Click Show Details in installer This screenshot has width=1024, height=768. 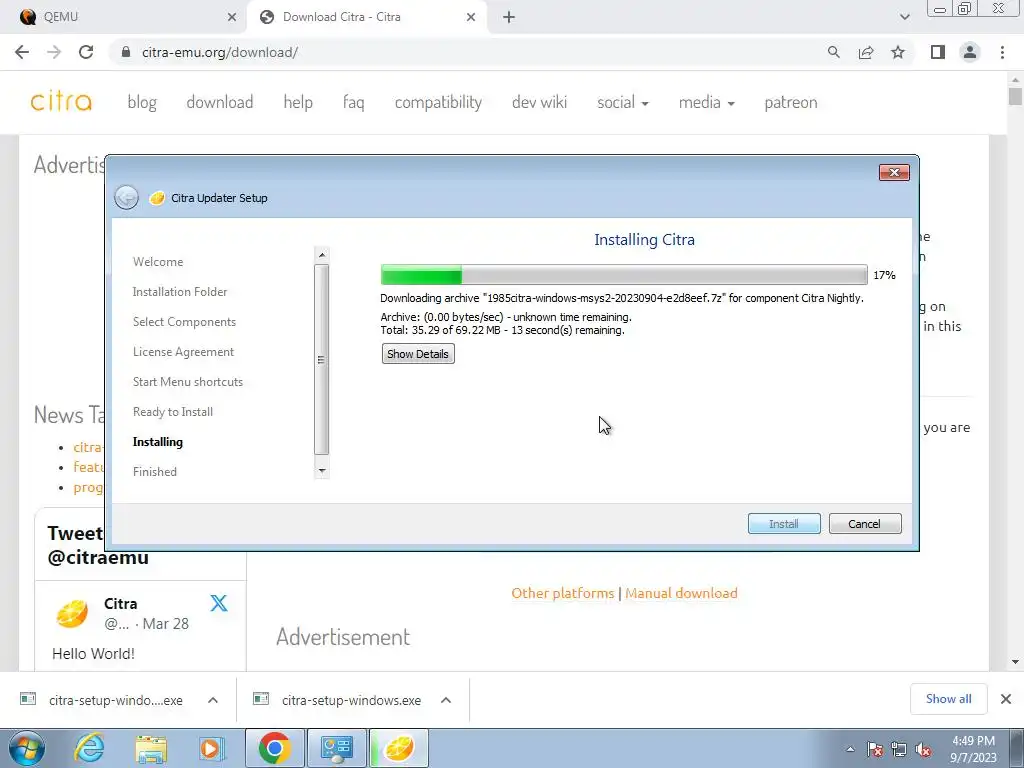coord(418,354)
